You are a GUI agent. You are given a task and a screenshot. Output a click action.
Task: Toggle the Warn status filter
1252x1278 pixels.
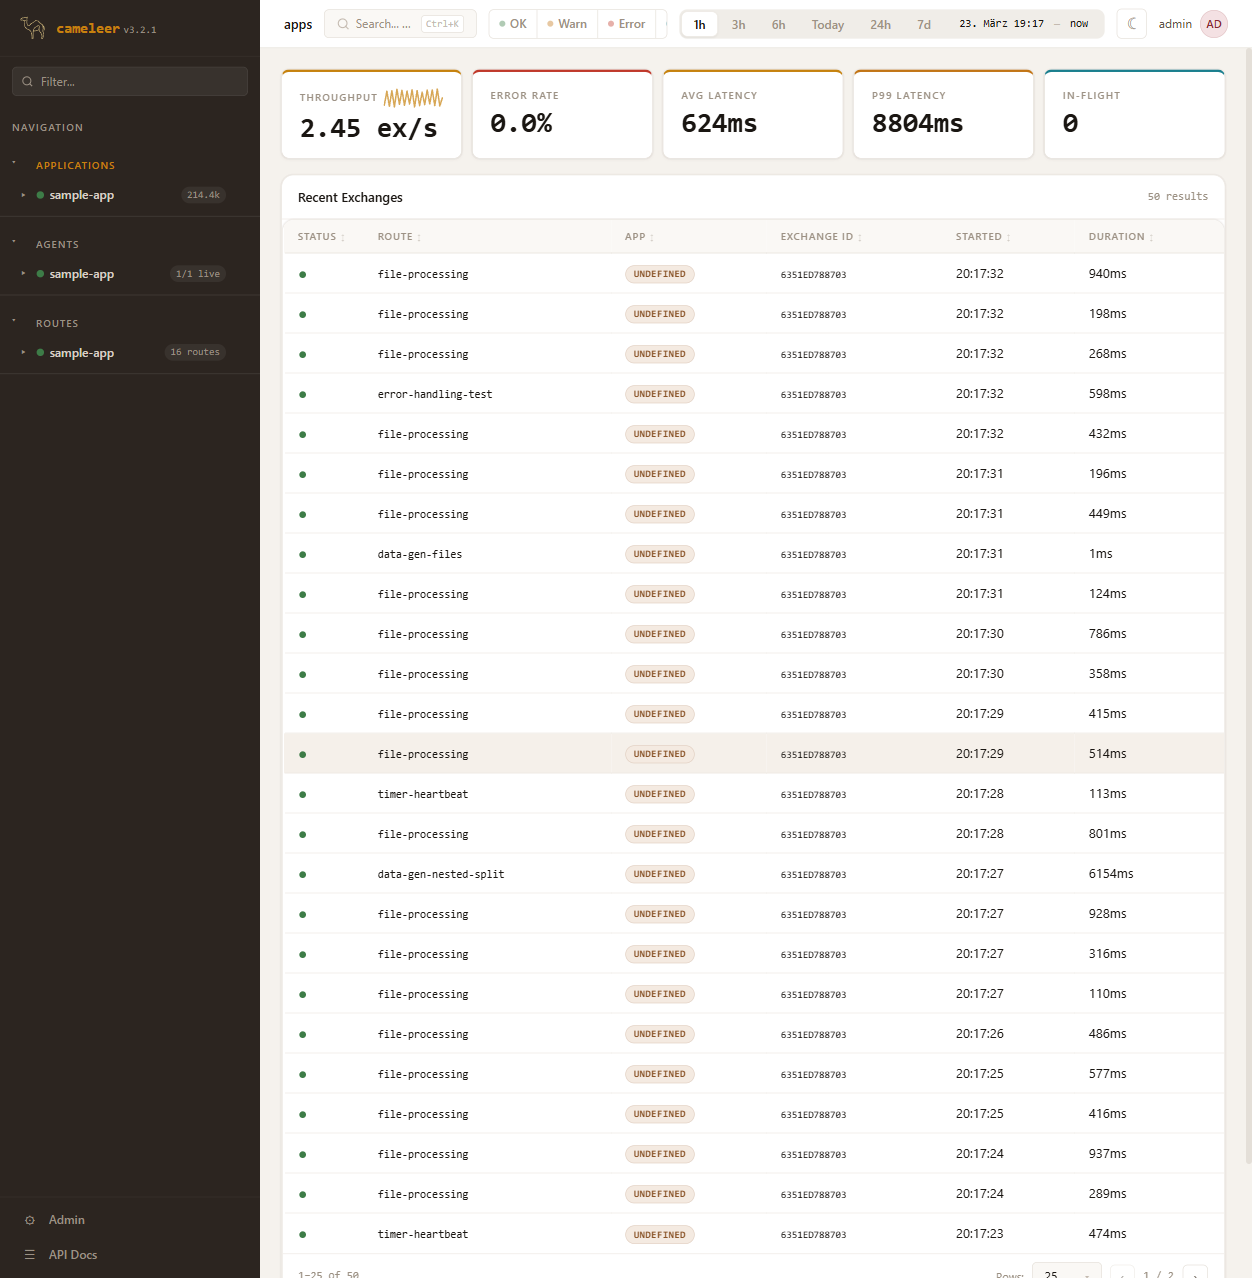click(567, 24)
